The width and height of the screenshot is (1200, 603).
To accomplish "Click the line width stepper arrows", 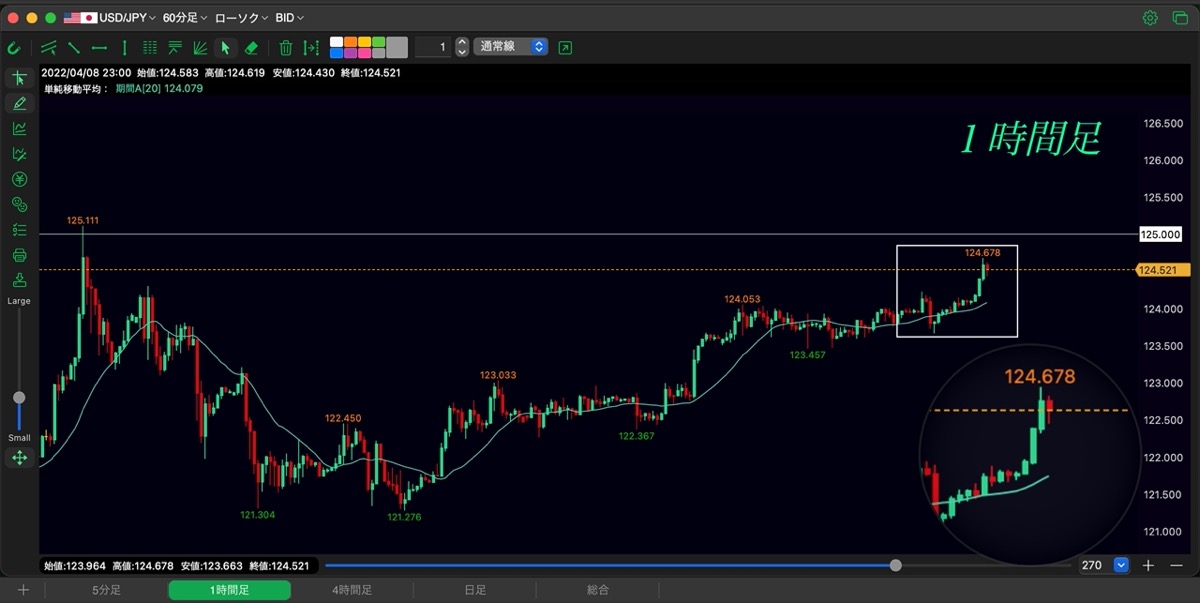I will pyautogui.click(x=461, y=47).
